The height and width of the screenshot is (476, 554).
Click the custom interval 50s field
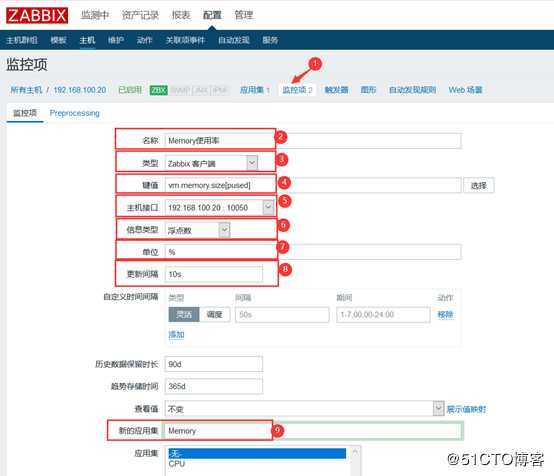pyautogui.click(x=282, y=315)
